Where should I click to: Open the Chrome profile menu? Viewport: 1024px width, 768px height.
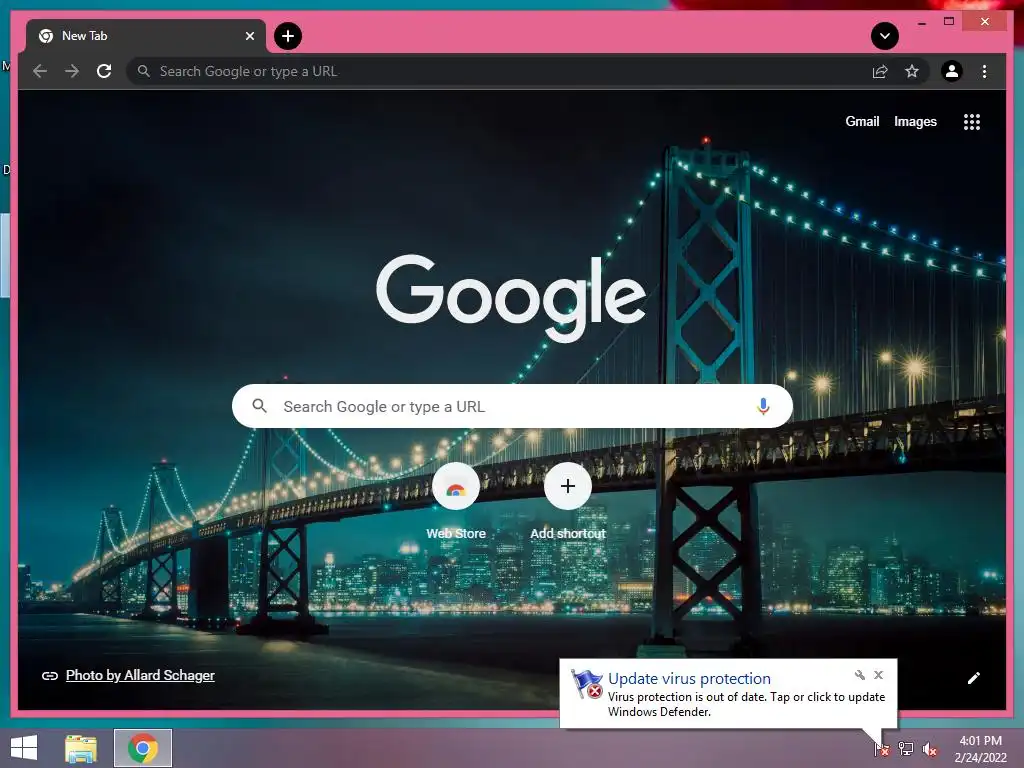[952, 71]
